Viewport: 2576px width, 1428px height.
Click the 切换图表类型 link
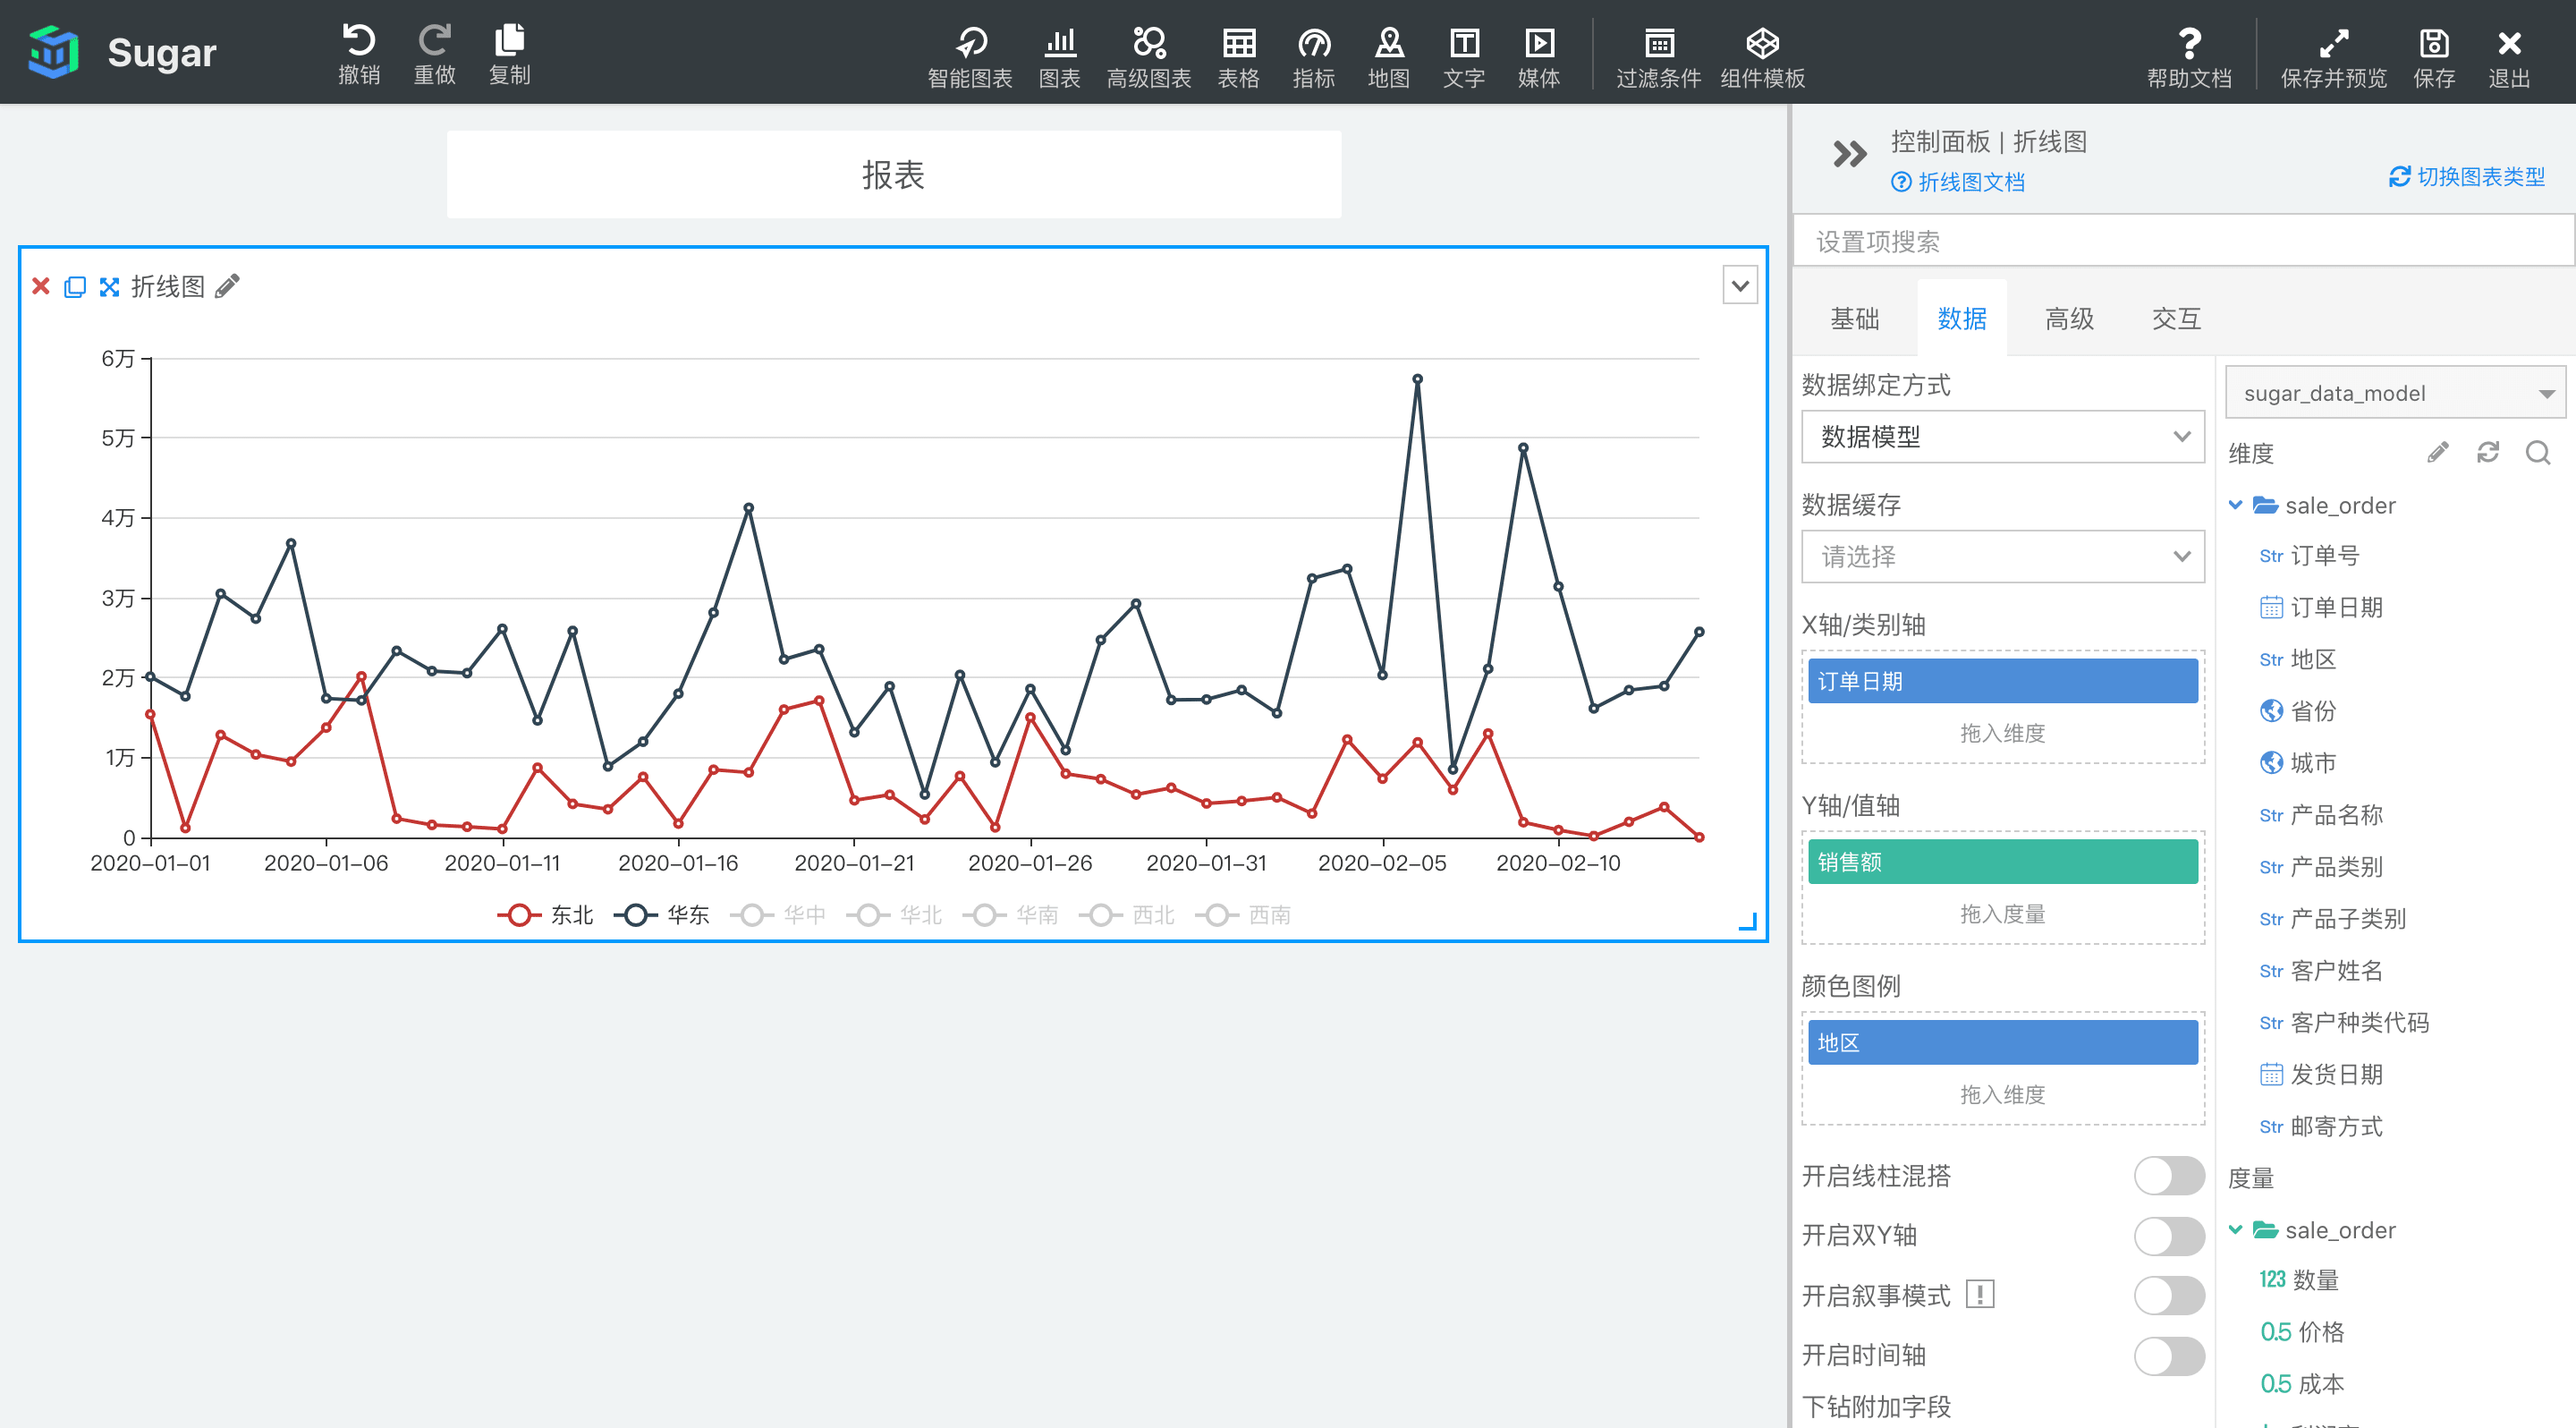coord(2466,177)
